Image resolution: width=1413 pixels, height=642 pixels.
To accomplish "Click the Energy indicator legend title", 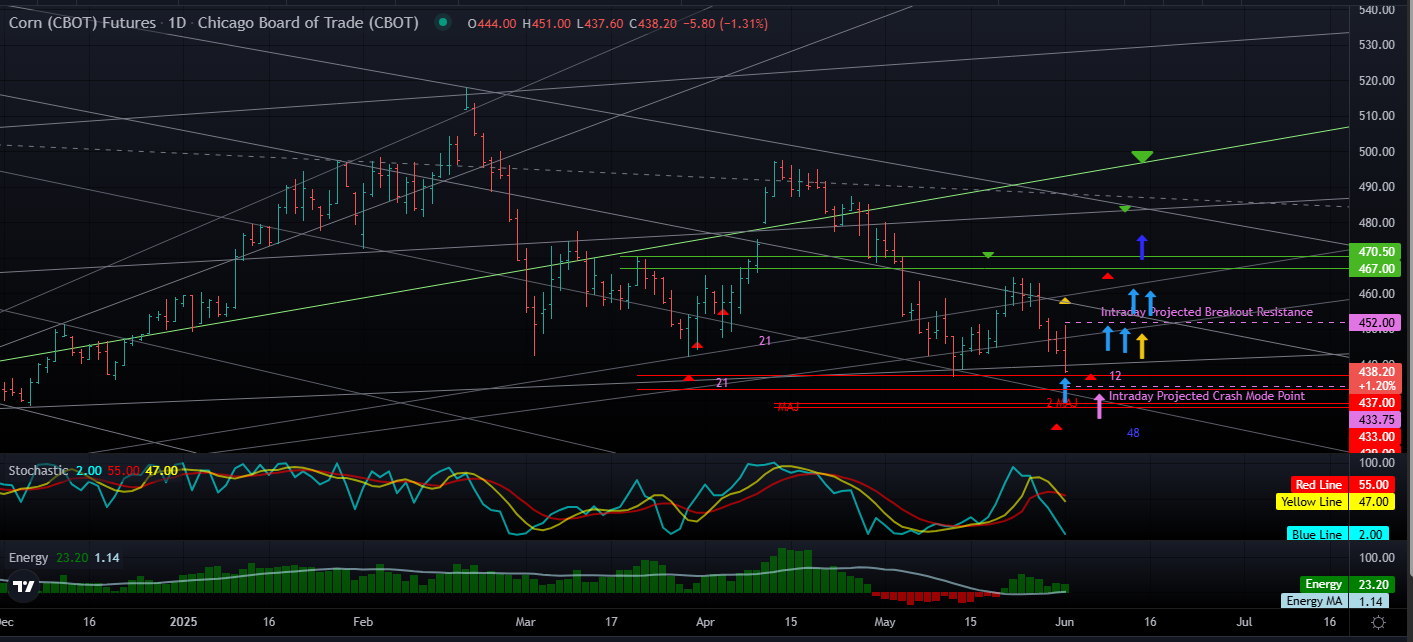I will tap(28, 557).
